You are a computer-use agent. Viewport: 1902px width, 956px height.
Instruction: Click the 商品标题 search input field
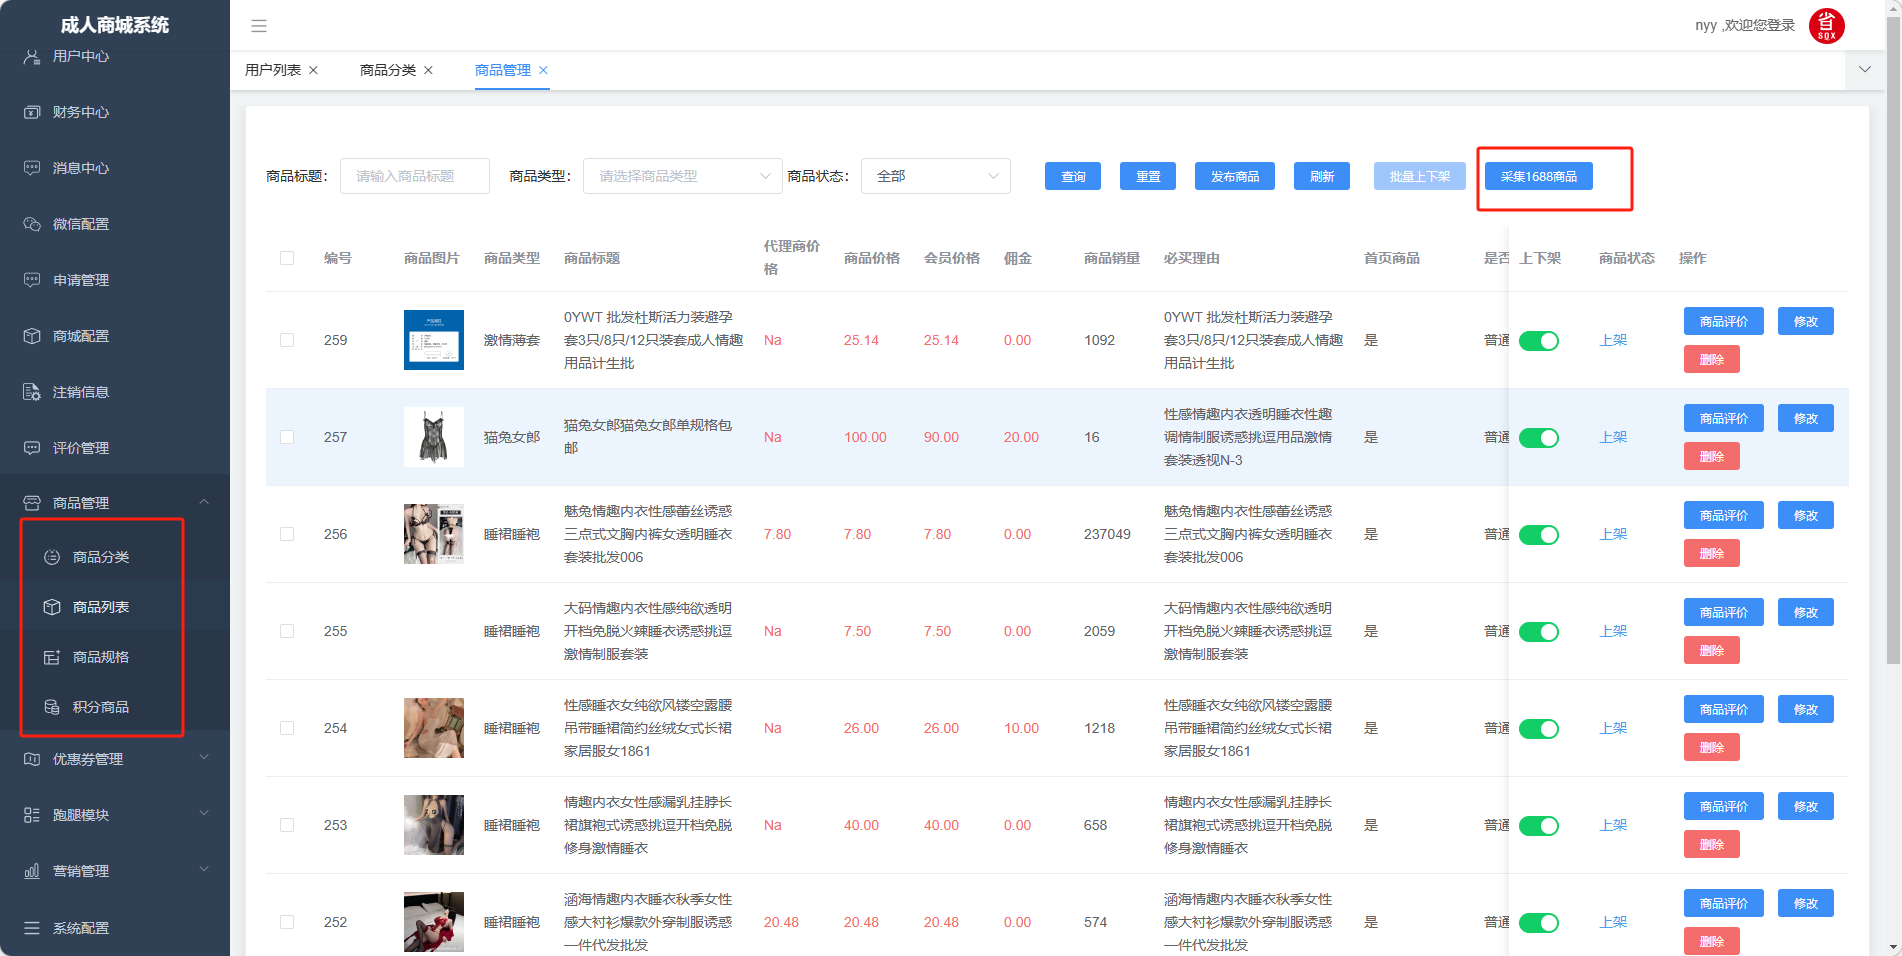(414, 176)
